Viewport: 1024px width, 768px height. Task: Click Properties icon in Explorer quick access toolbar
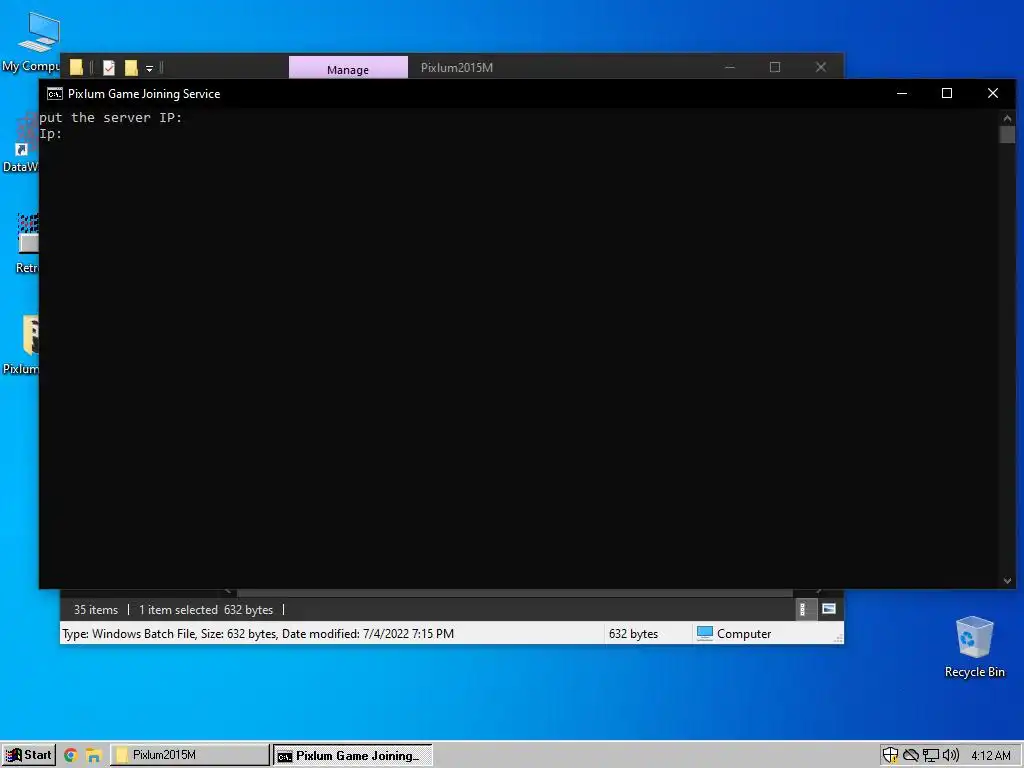(109, 67)
